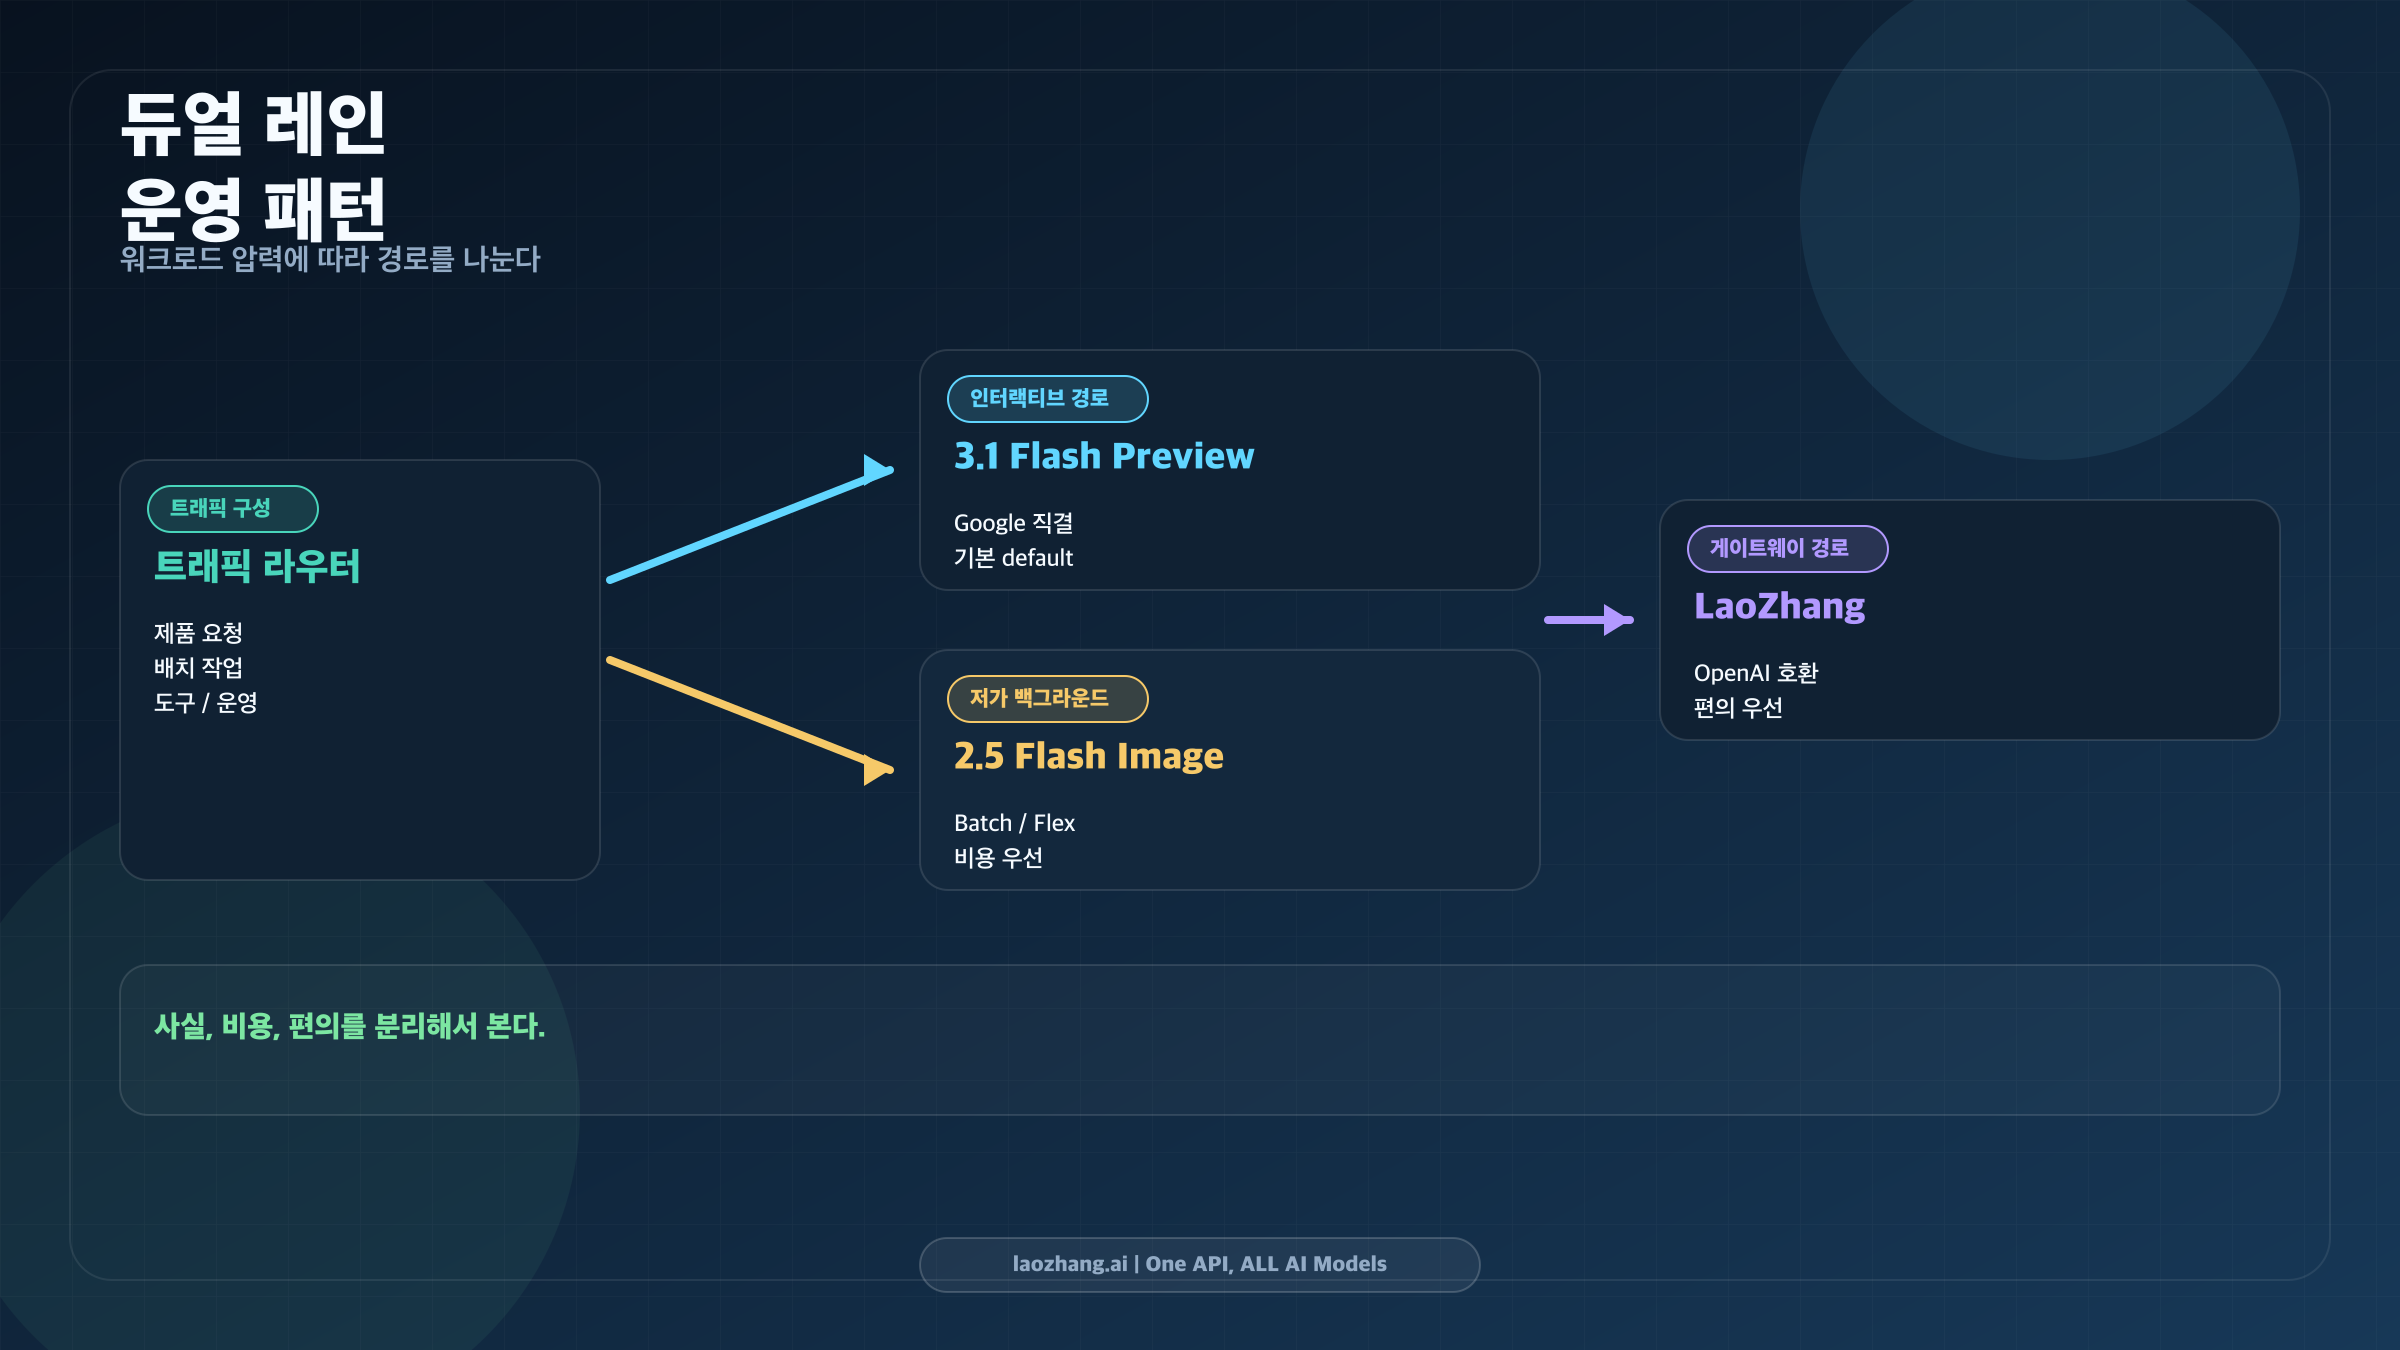Click the green summary text 사실, 비용, 편의를 분리해서 본다
The height and width of the screenshot is (1350, 2400).
point(349,1026)
